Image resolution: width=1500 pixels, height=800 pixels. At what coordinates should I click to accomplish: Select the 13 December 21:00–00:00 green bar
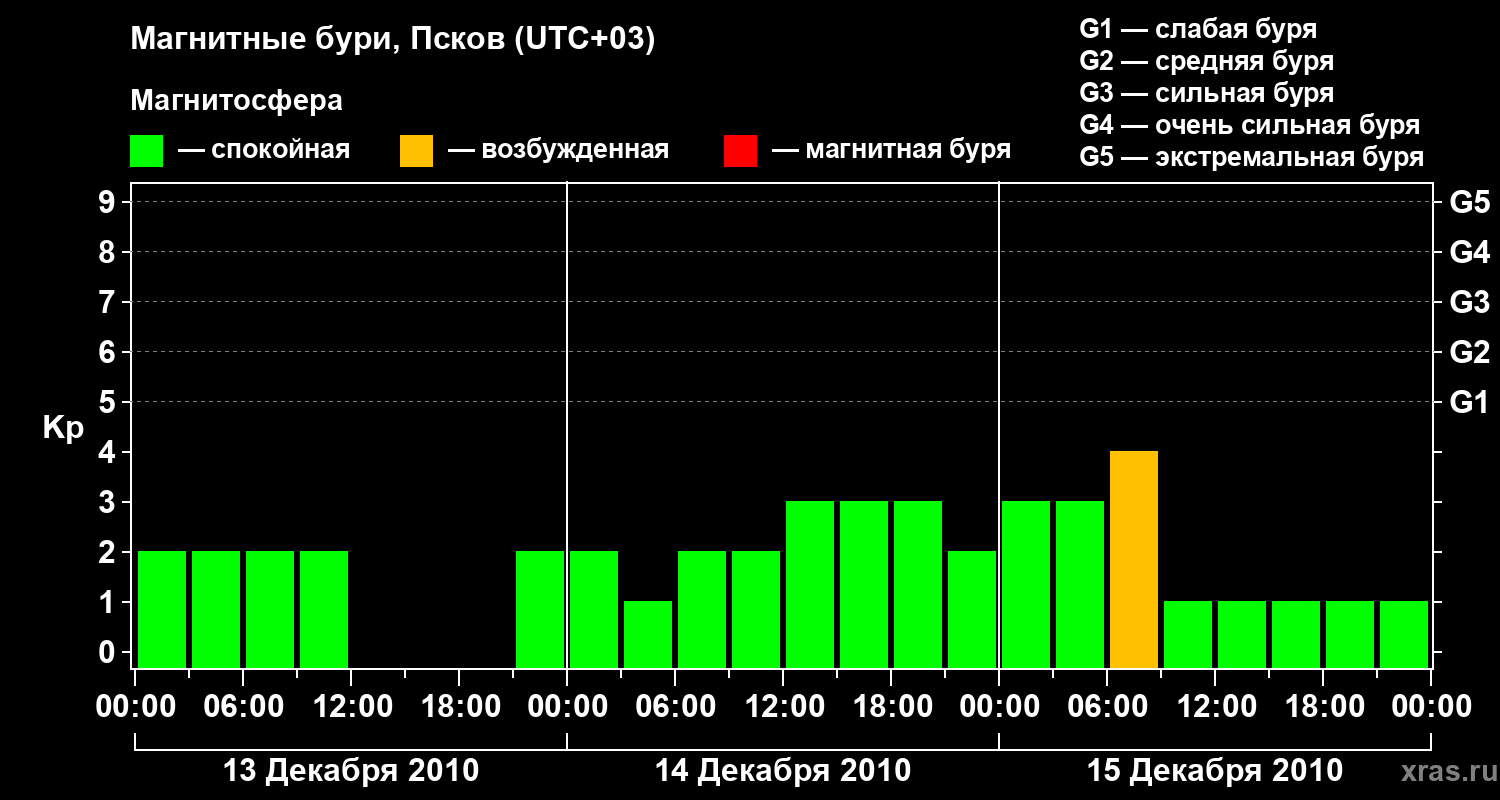tap(540, 609)
